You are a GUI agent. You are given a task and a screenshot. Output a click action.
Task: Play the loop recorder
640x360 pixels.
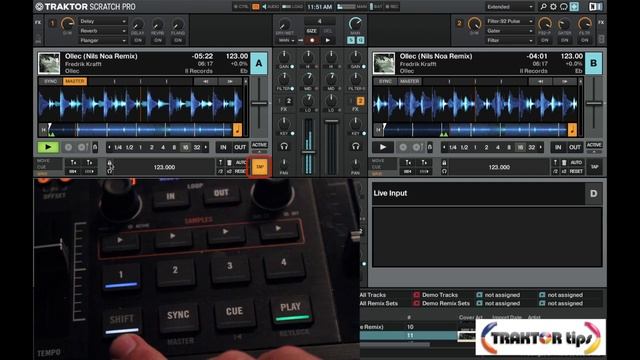tap(327, 40)
